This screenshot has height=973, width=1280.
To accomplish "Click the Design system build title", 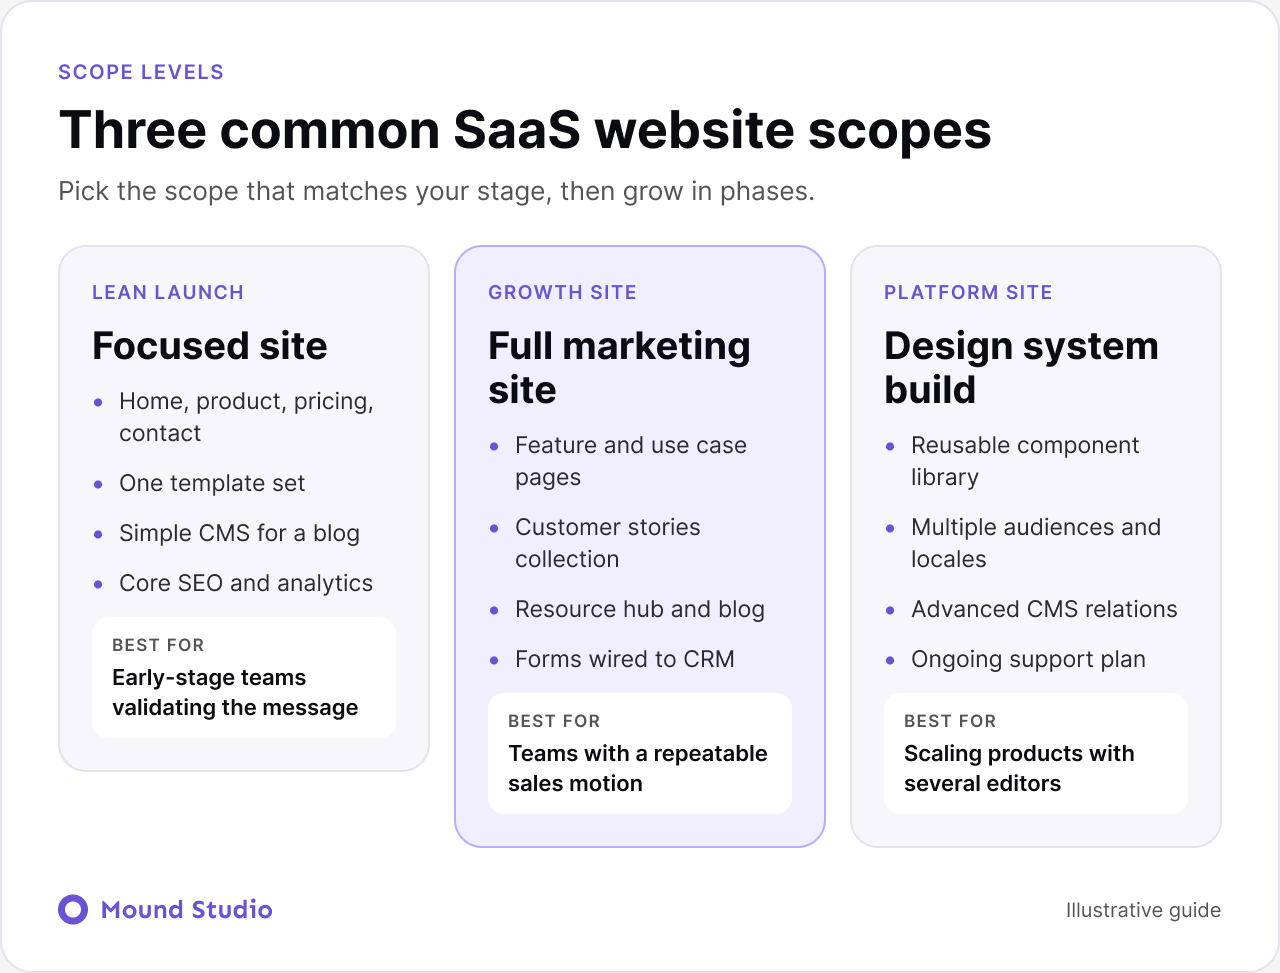I will click(1021, 367).
